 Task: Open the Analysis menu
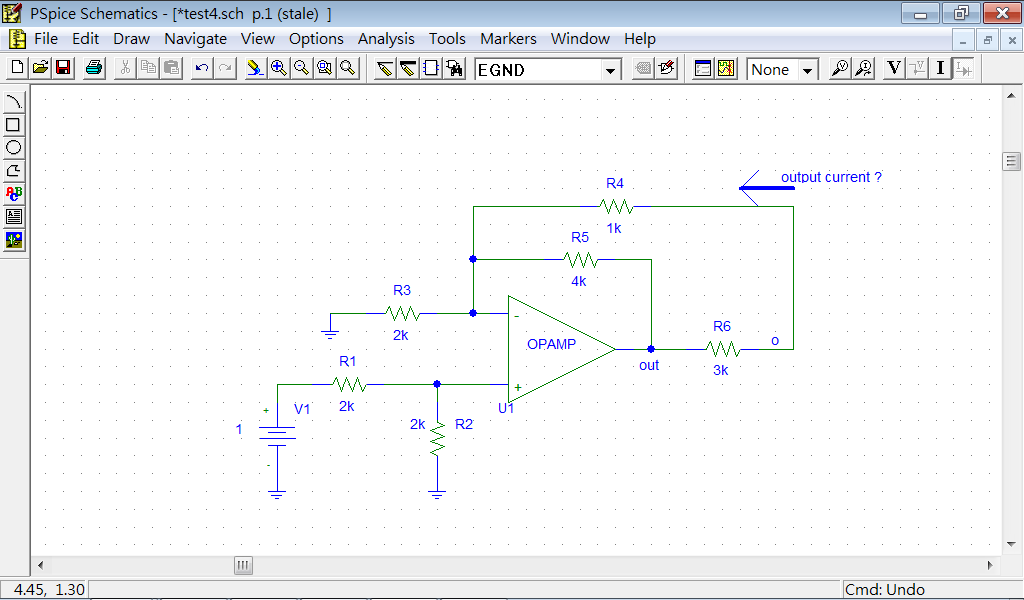(x=386, y=39)
